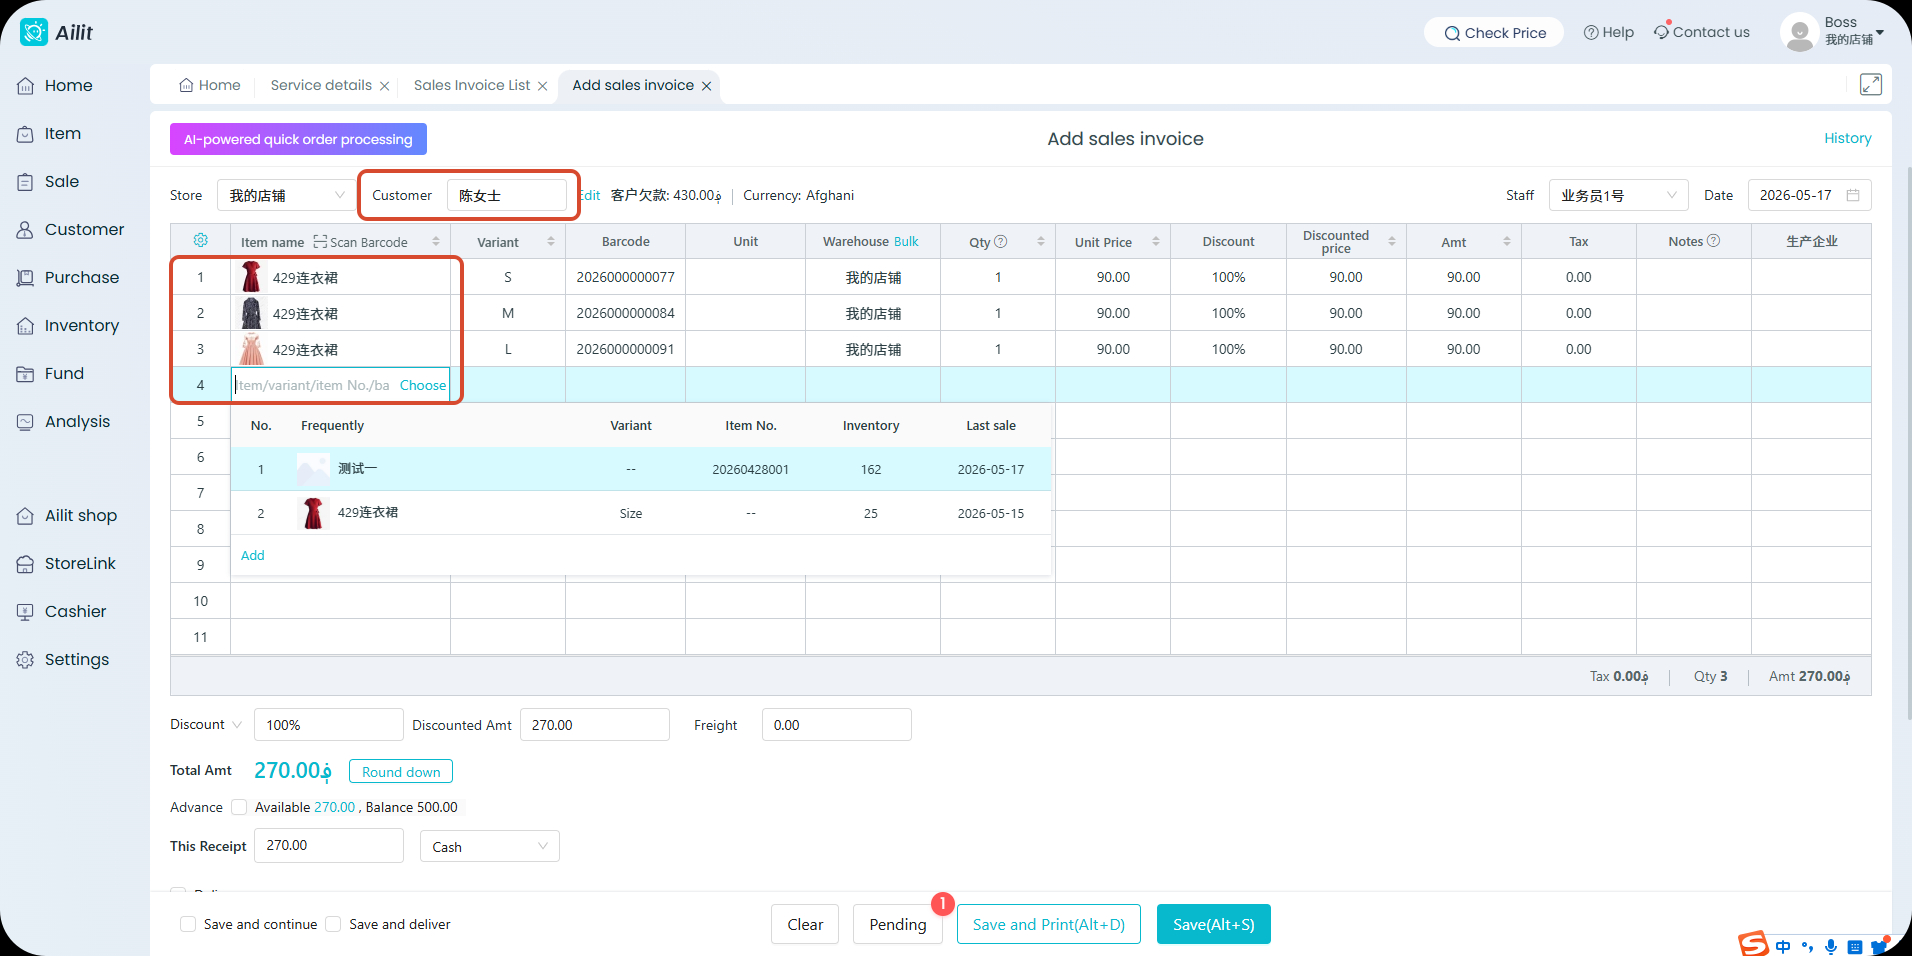1912x956 pixels.
Task: Open Sale in the sidebar
Action: click(x=61, y=182)
